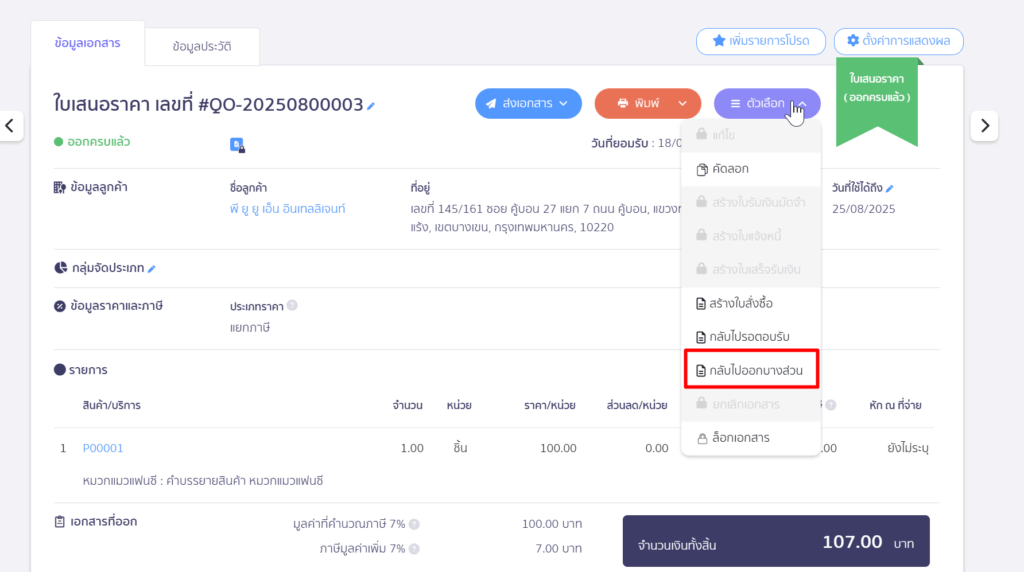Open product link P00001
1024x572 pixels.
click(x=103, y=448)
